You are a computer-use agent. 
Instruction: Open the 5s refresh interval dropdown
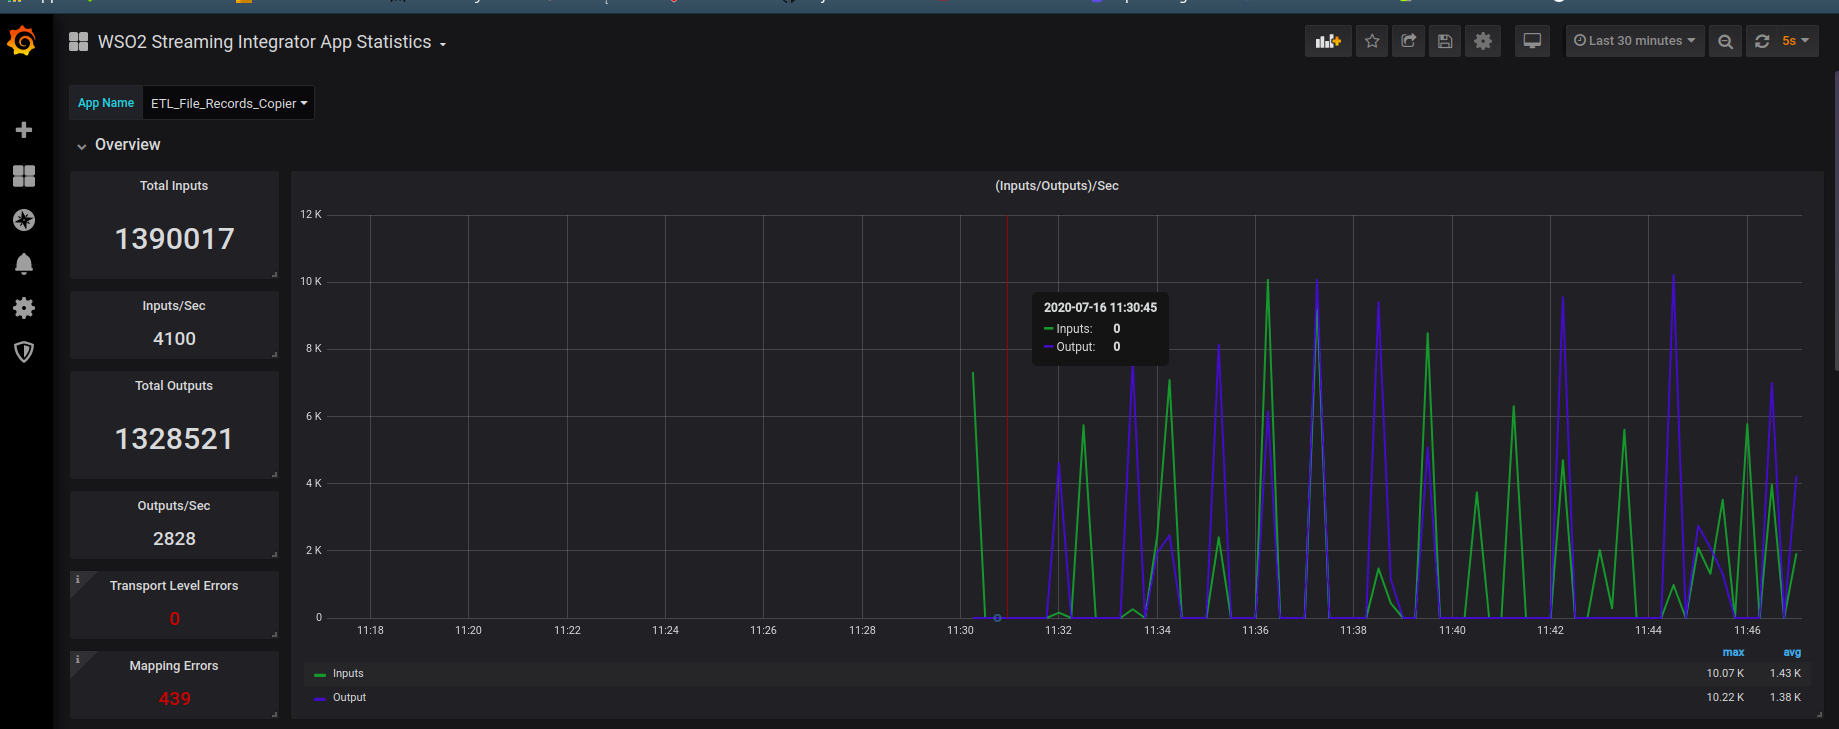point(1796,41)
